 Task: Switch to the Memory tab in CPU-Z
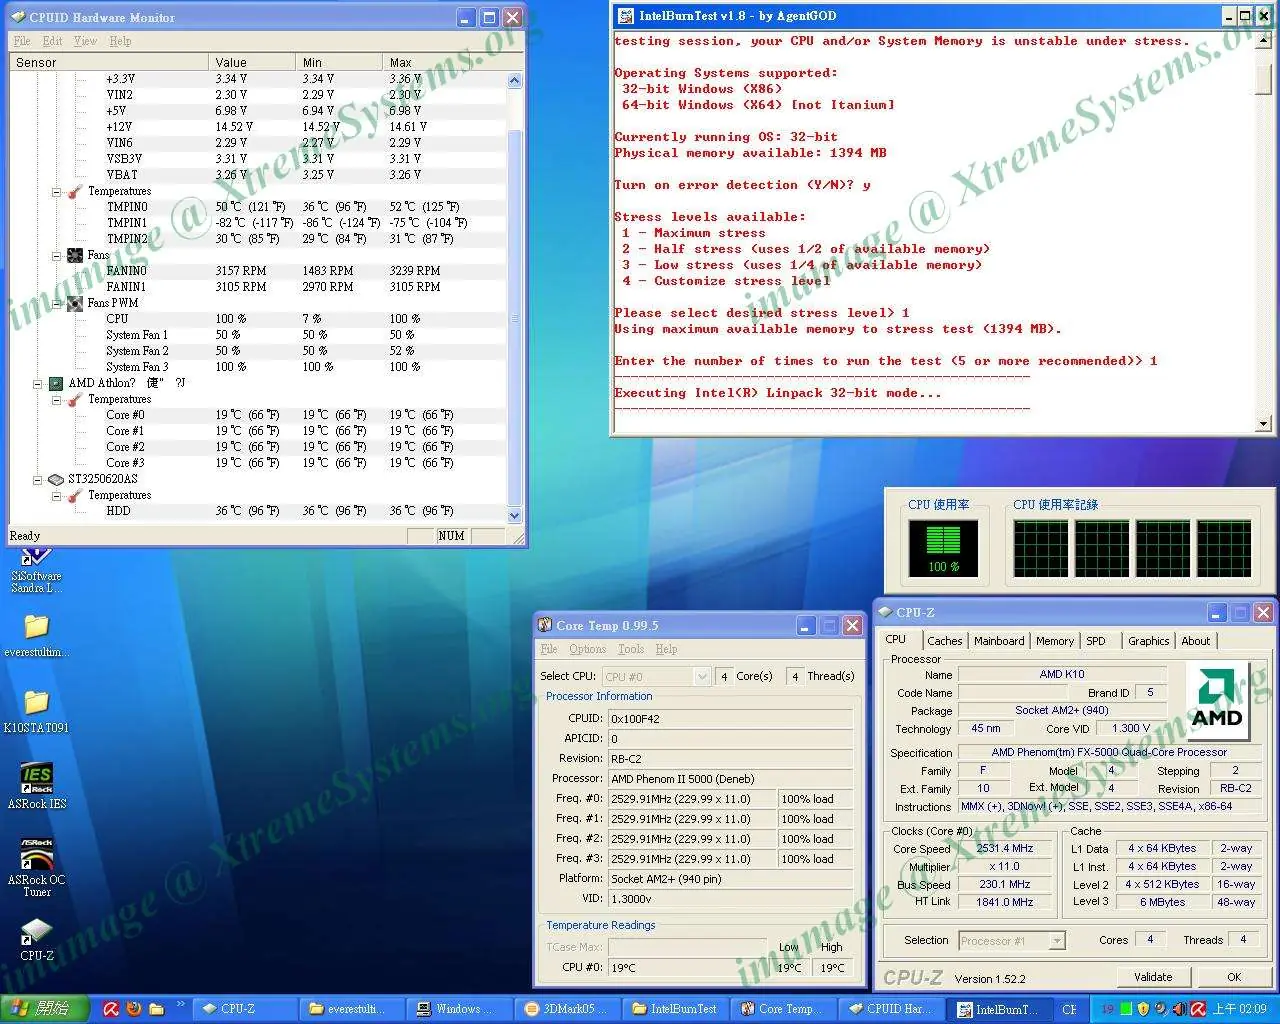tap(1054, 641)
